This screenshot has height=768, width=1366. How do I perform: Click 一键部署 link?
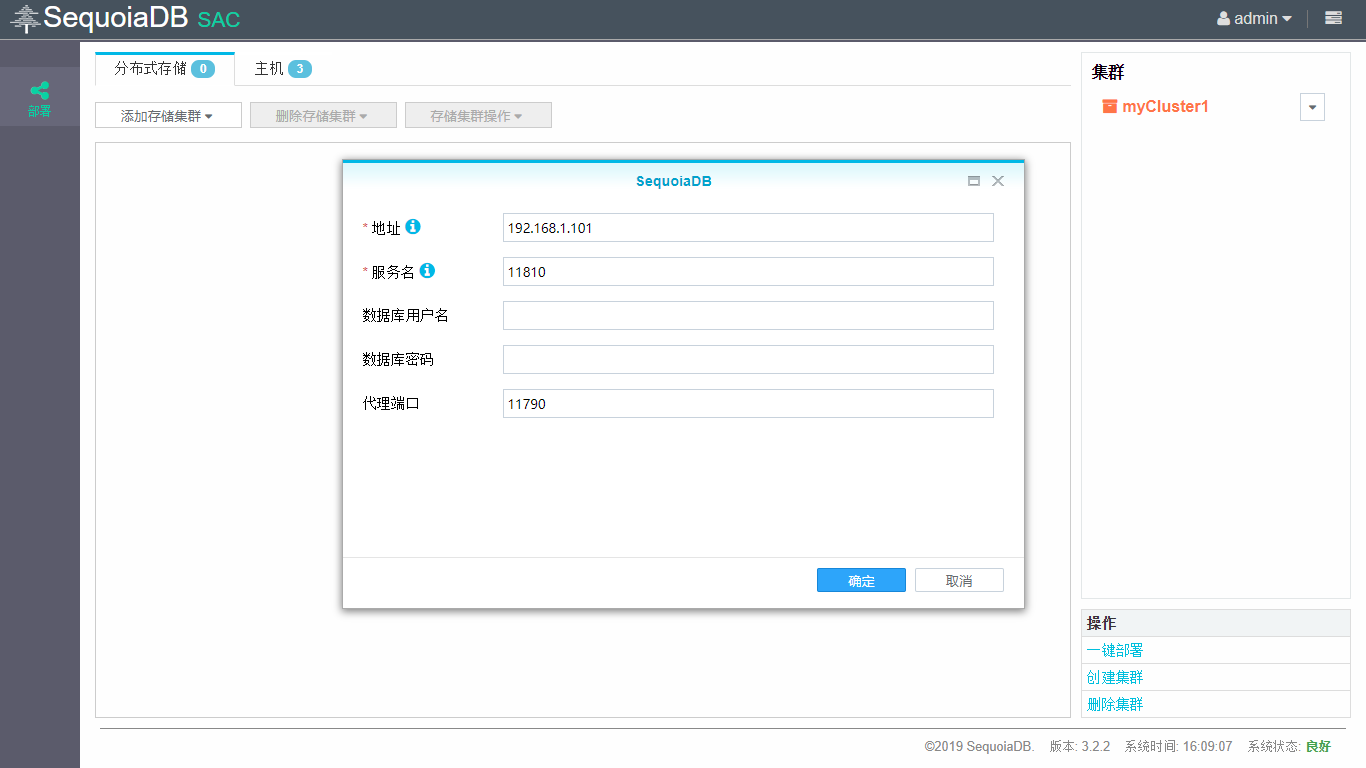(1115, 650)
